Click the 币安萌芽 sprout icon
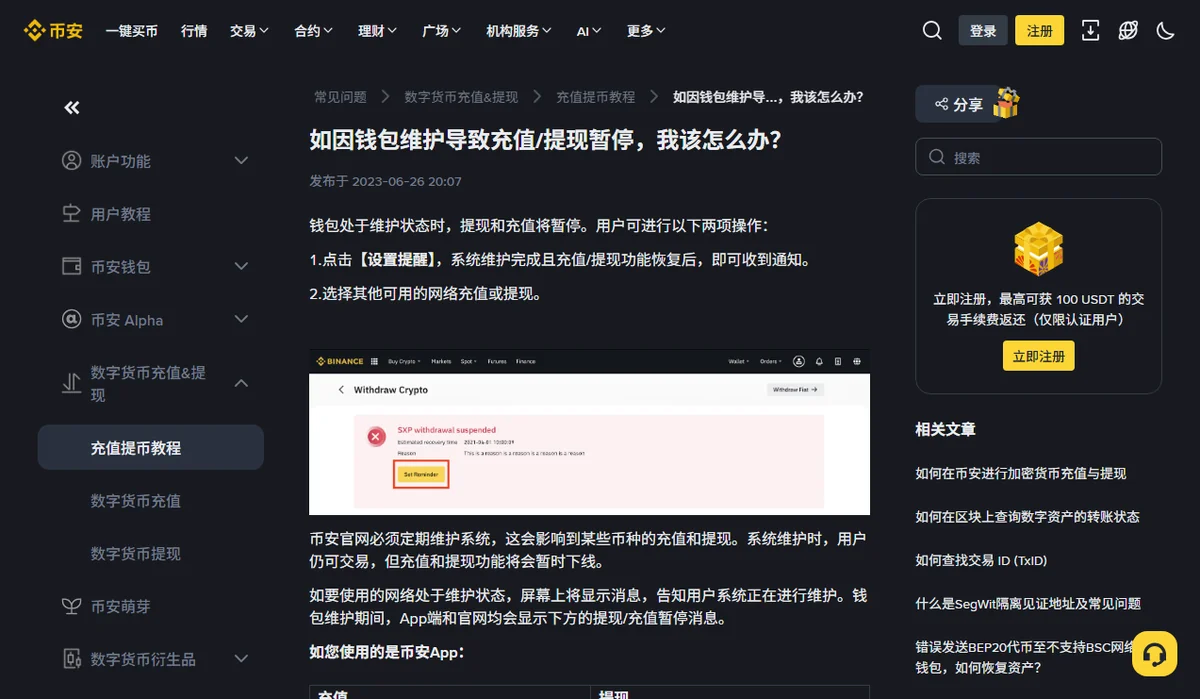Screen dimensions: 1200x699 pos(71,606)
